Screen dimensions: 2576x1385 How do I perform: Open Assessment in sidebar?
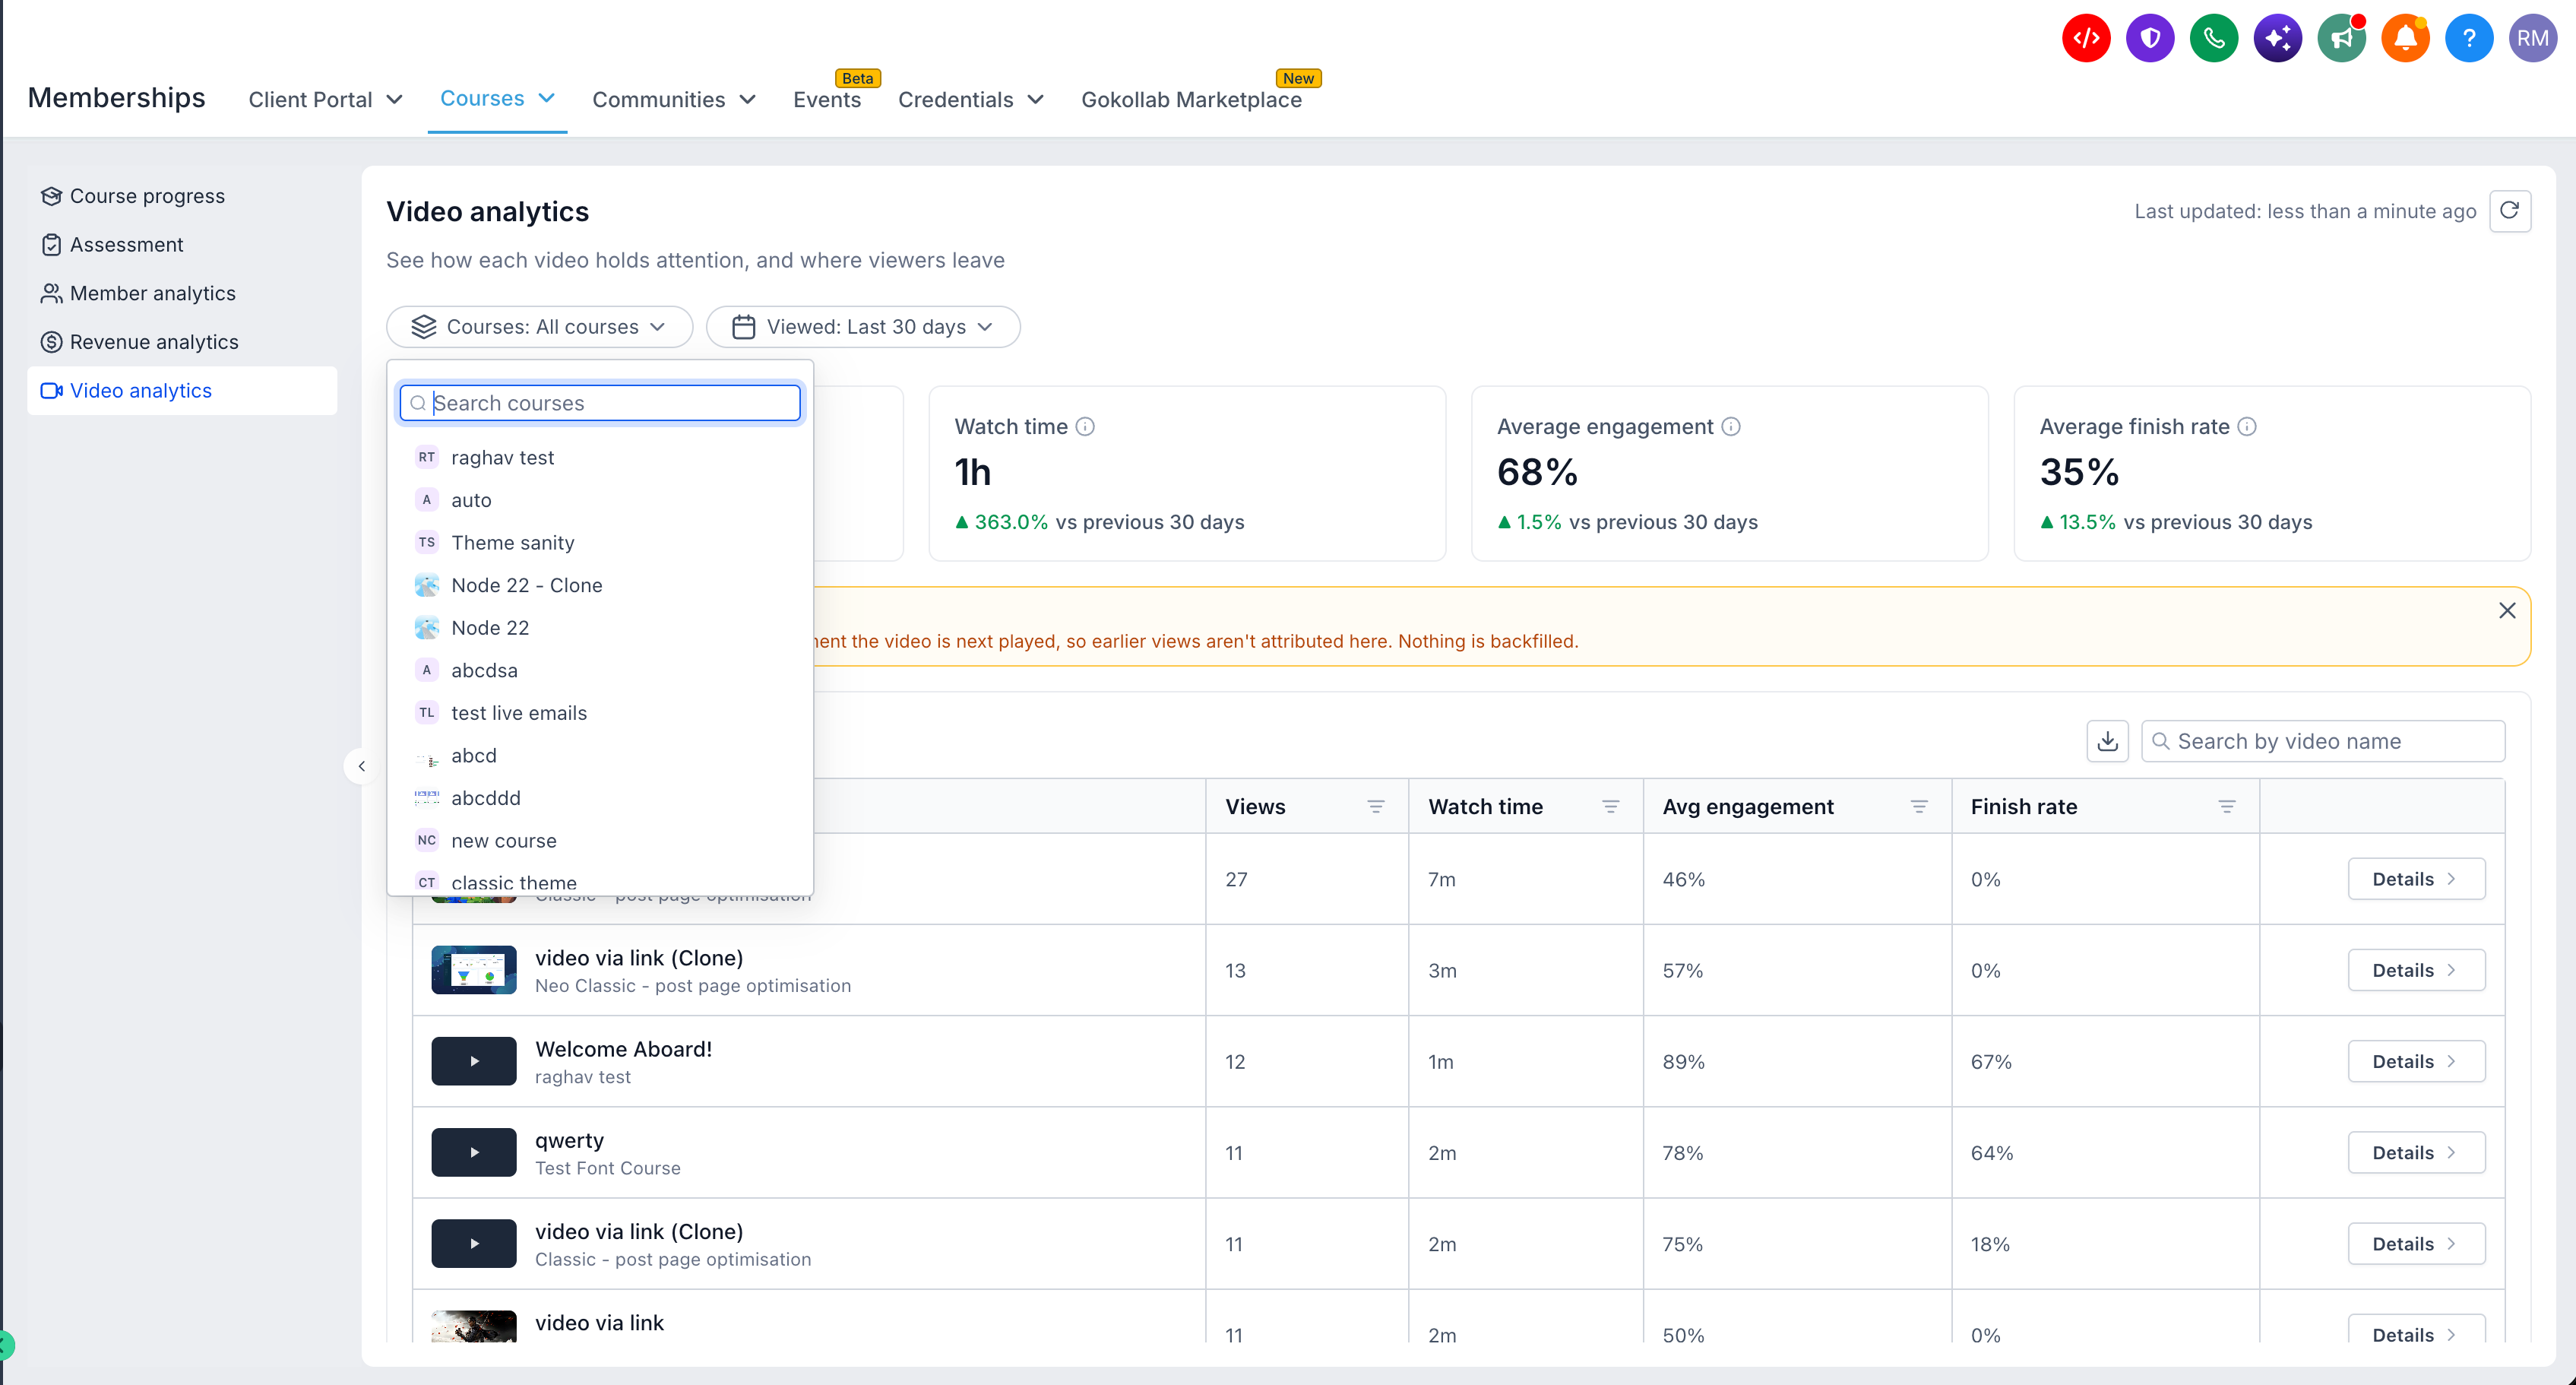pos(182,245)
